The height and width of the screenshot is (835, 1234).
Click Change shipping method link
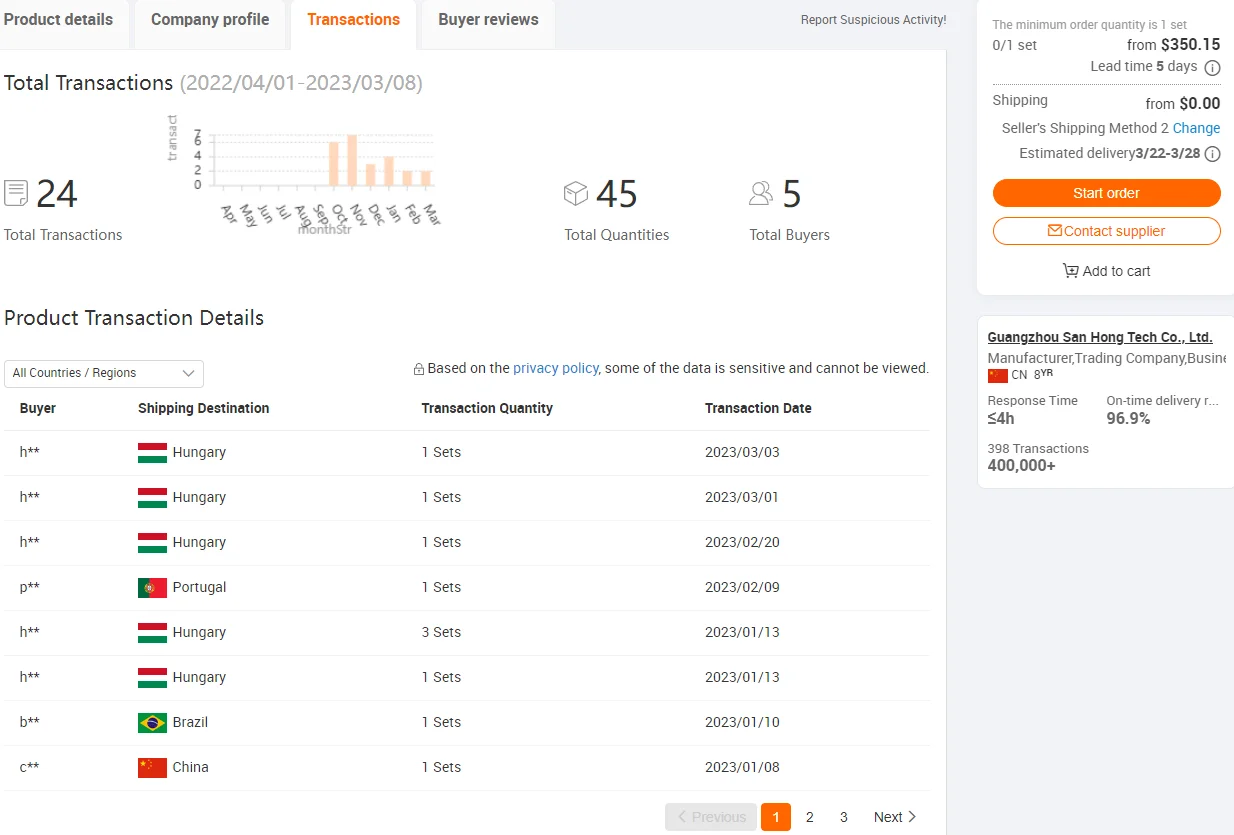click(1196, 128)
